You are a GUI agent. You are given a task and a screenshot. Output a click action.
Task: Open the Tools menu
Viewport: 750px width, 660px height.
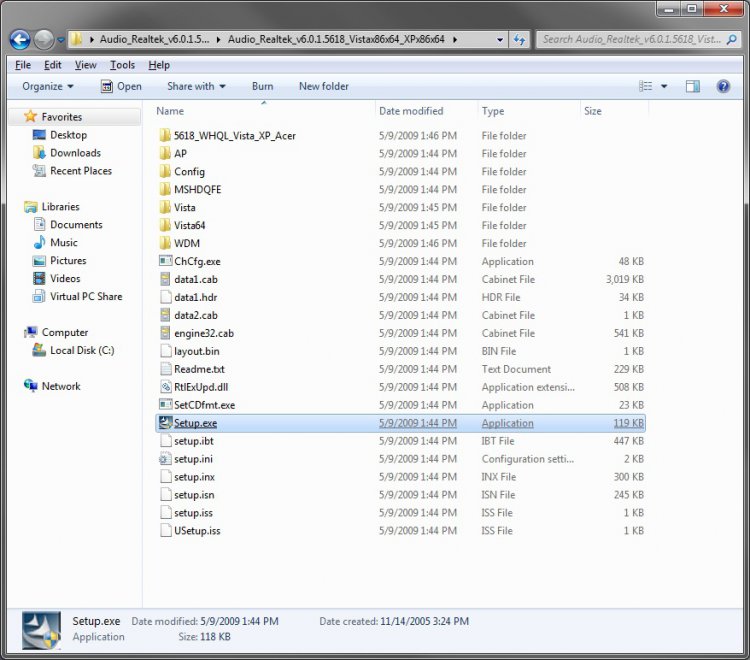[122, 65]
